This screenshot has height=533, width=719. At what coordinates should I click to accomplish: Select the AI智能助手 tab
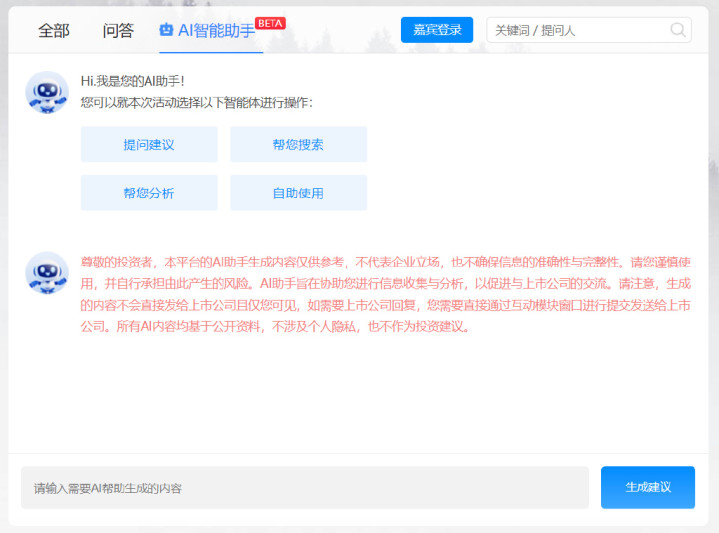point(211,31)
